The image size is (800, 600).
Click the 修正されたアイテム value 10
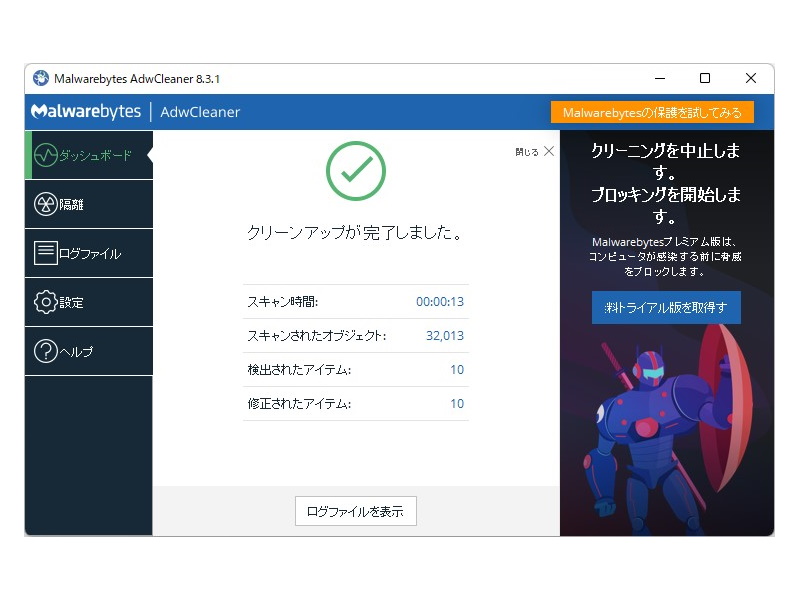pos(457,404)
